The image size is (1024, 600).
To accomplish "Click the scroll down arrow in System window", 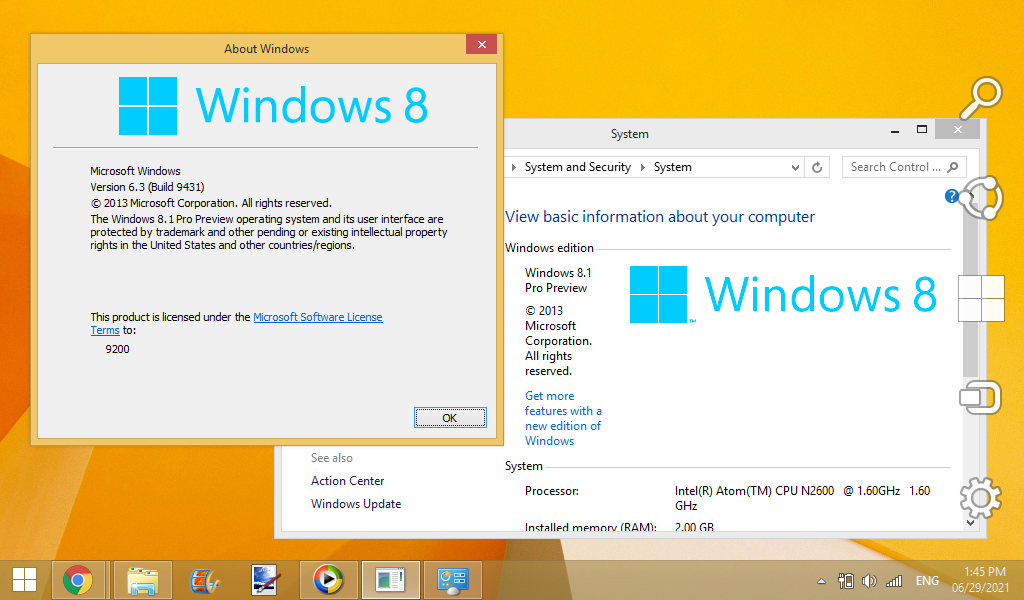I will click(x=970, y=522).
